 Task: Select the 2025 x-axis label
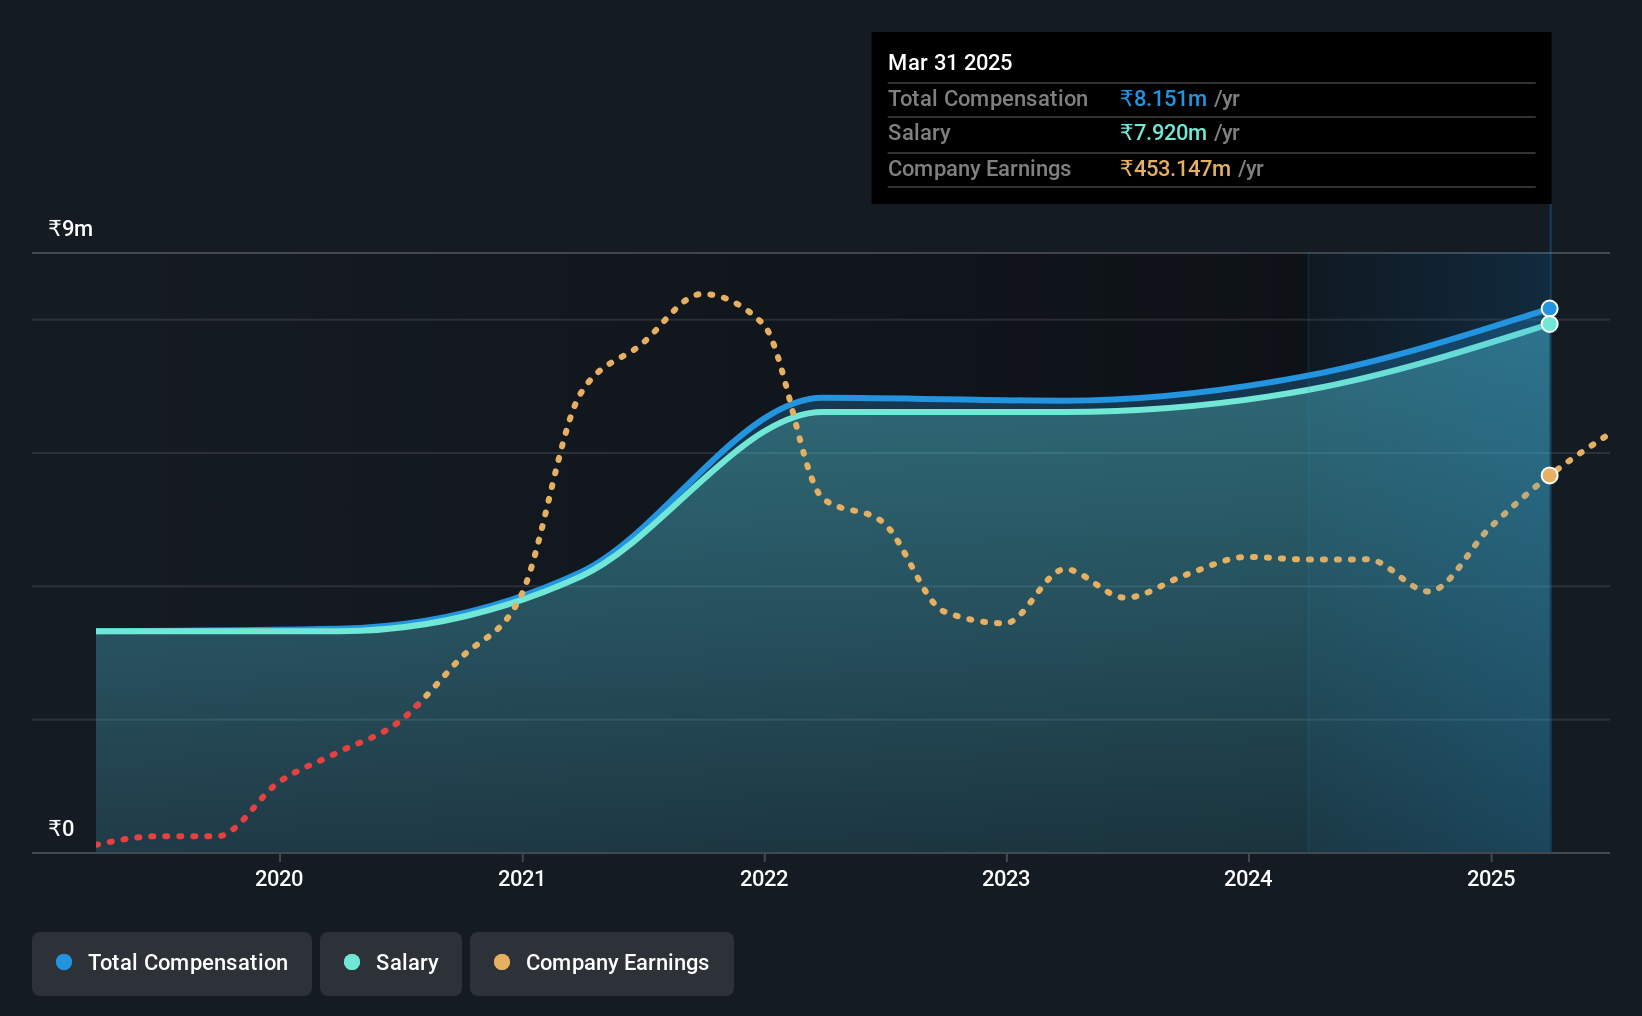coord(1491,878)
